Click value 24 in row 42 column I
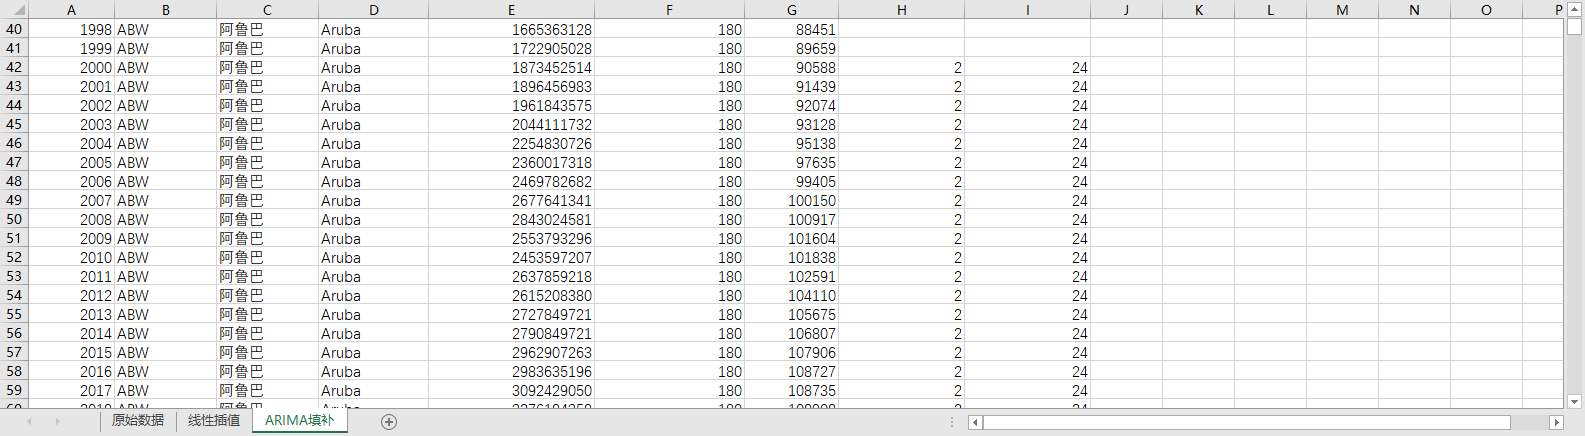 click(1027, 67)
